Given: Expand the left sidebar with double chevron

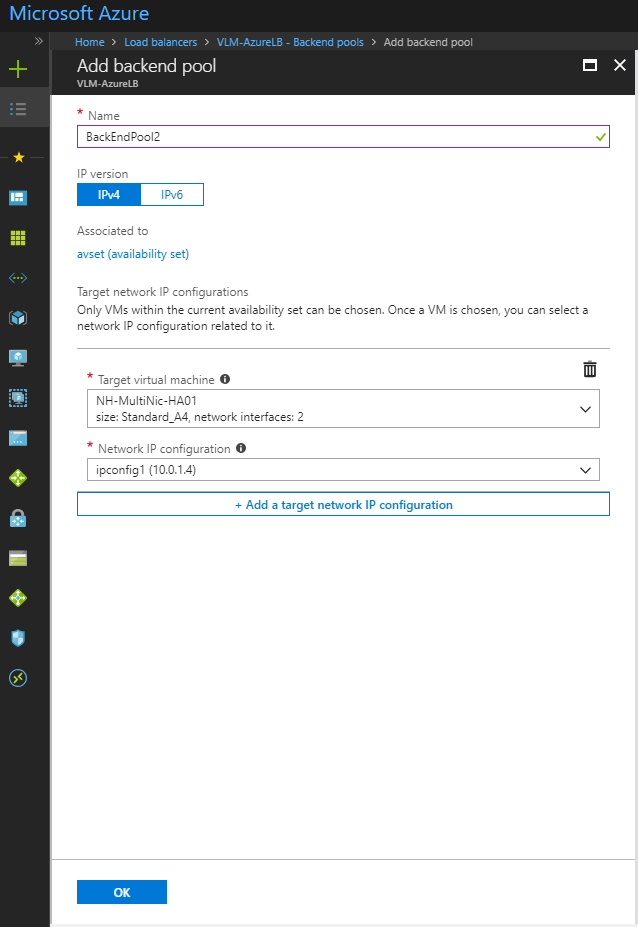Looking at the screenshot, I should pos(39,41).
